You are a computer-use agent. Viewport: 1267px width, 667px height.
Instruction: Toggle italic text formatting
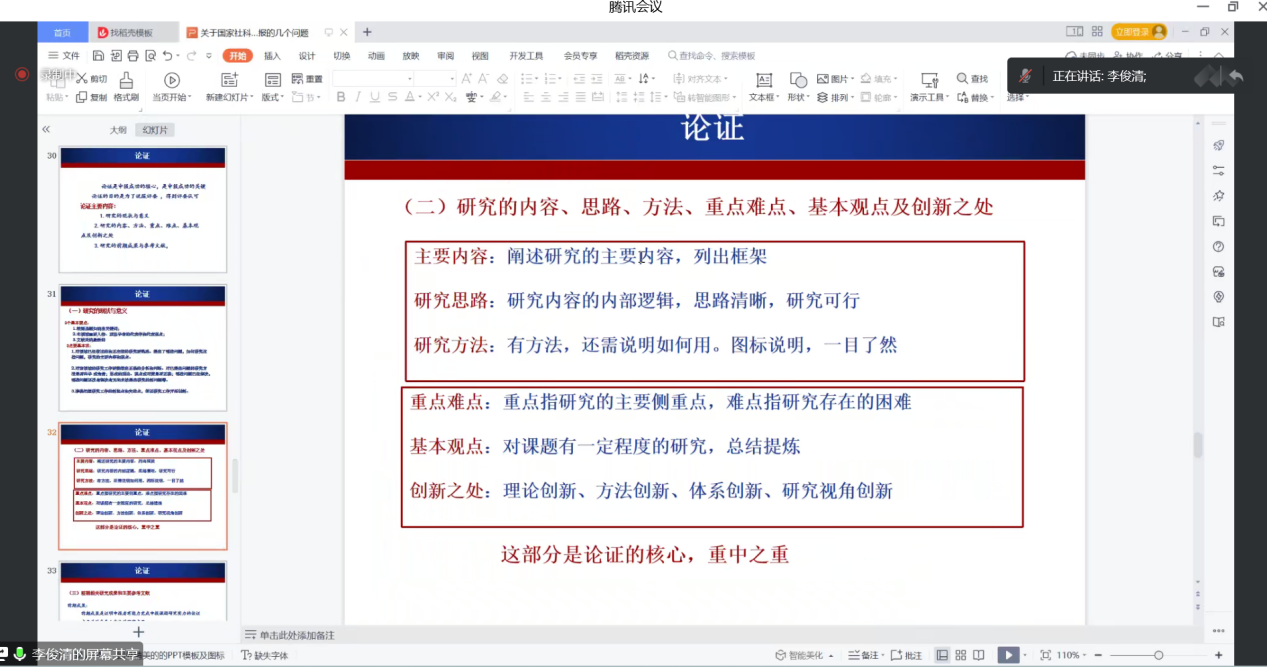pyautogui.click(x=358, y=97)
